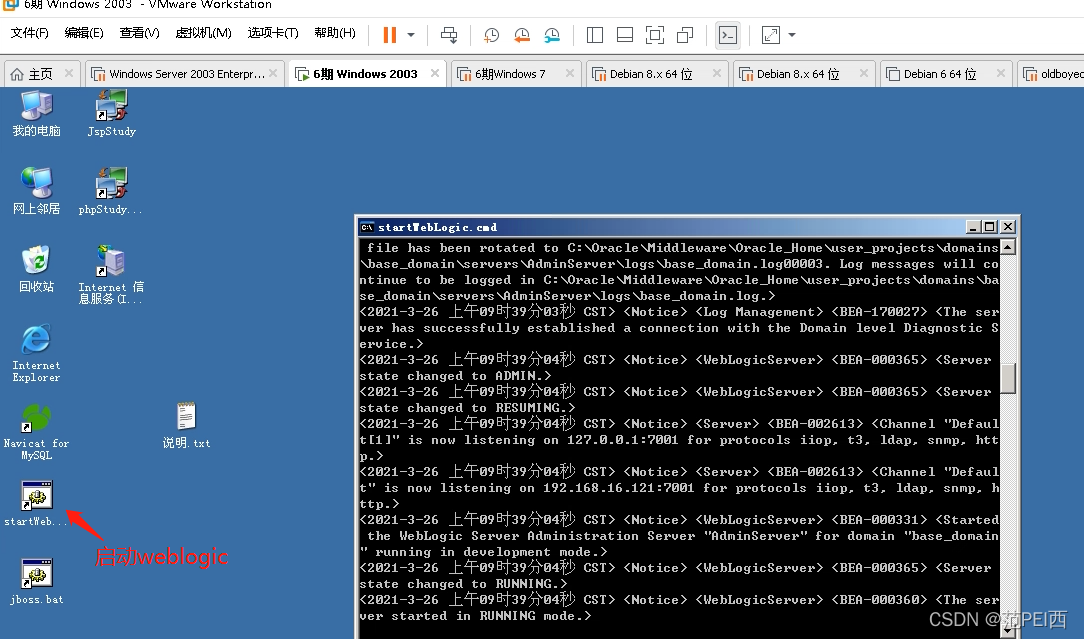Click the console vertical scrollbar thumb

pyautogui.click(x=1008, y=378)
